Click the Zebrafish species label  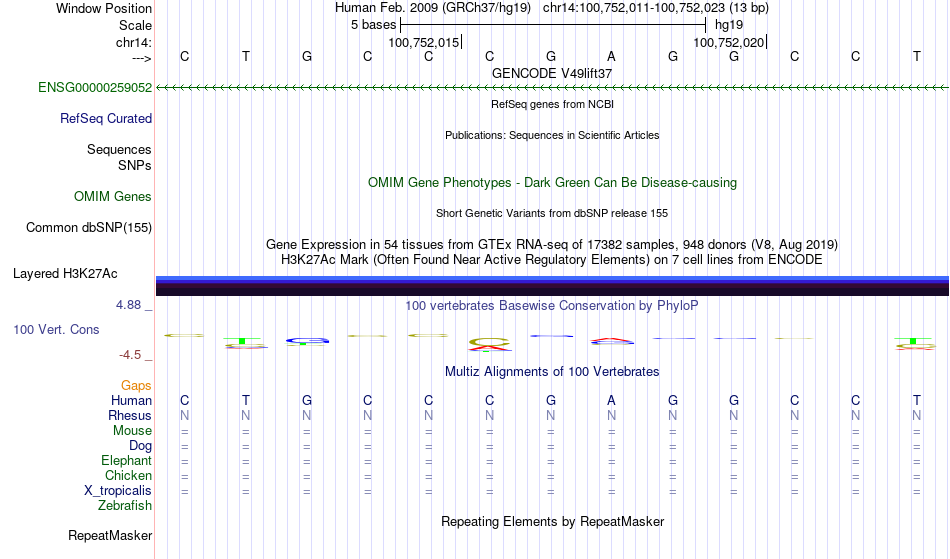[x=125, y=505]
